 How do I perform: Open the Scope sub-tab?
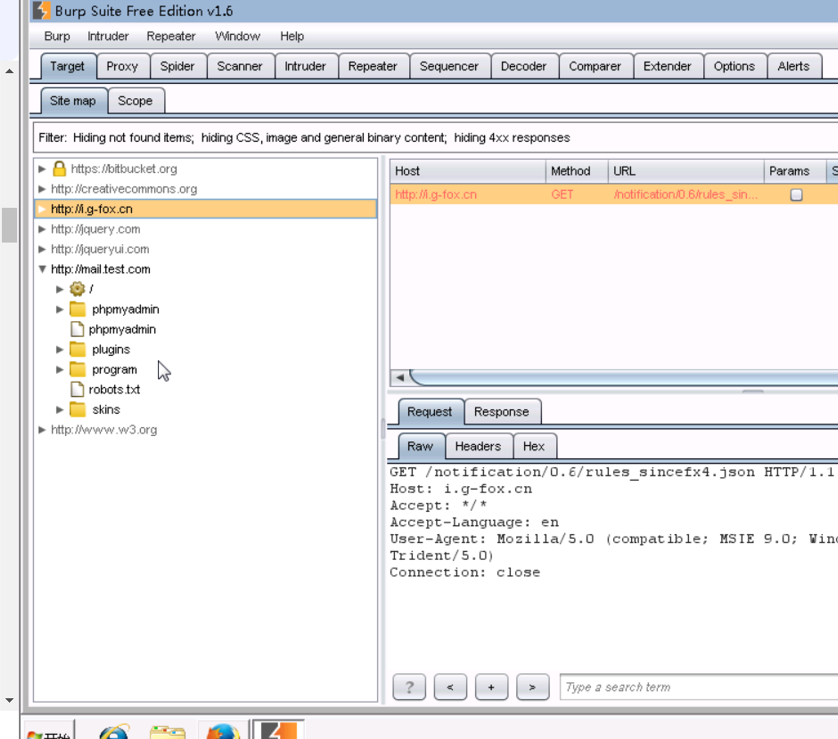tap(135, 101)
